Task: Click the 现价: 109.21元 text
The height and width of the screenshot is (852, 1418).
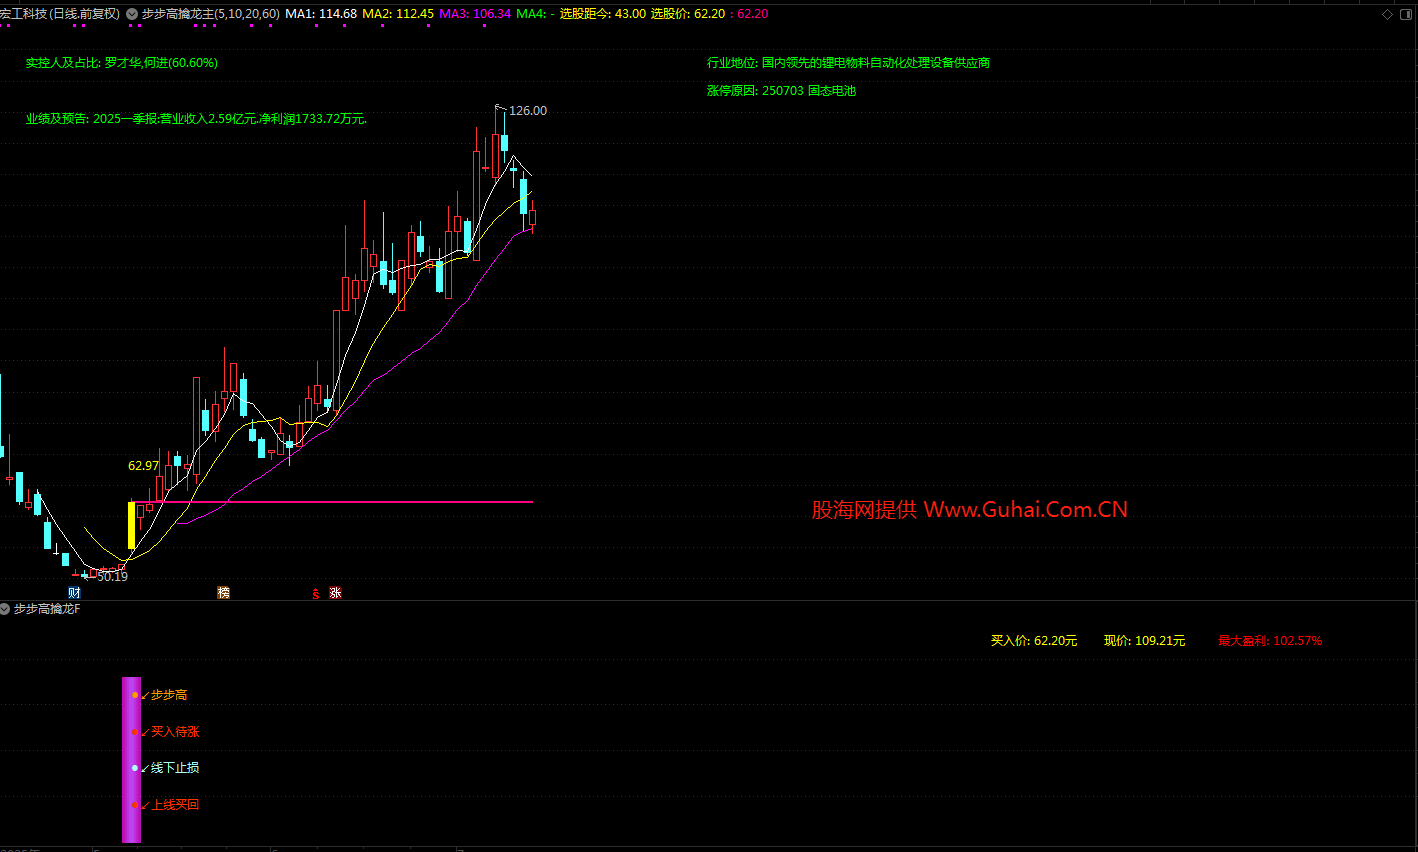Action: click(1145, 641)
